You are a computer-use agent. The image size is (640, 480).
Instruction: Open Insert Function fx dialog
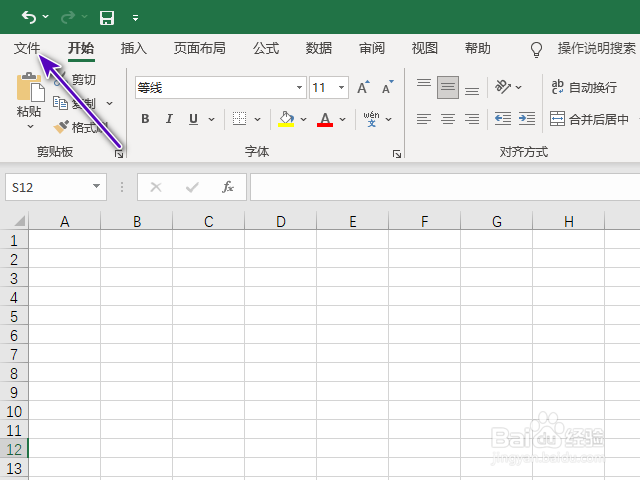(228, 187)
